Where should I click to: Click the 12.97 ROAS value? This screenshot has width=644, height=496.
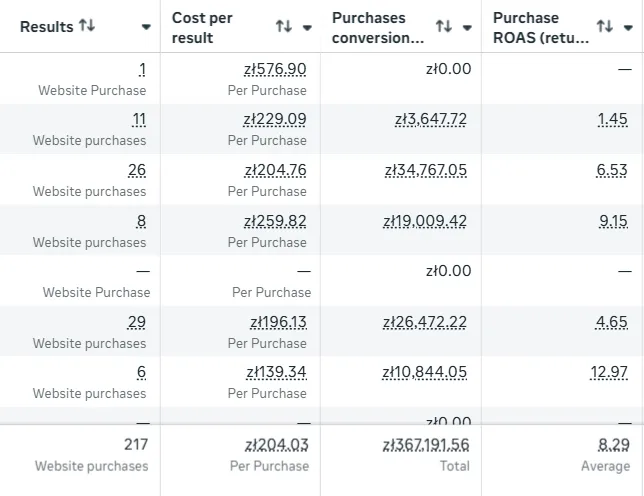click(x=609, y=372)
